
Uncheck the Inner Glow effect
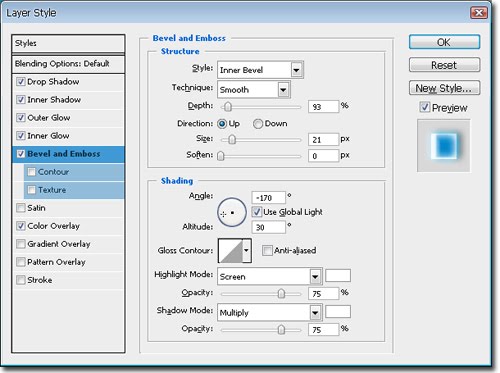(21, 136)
